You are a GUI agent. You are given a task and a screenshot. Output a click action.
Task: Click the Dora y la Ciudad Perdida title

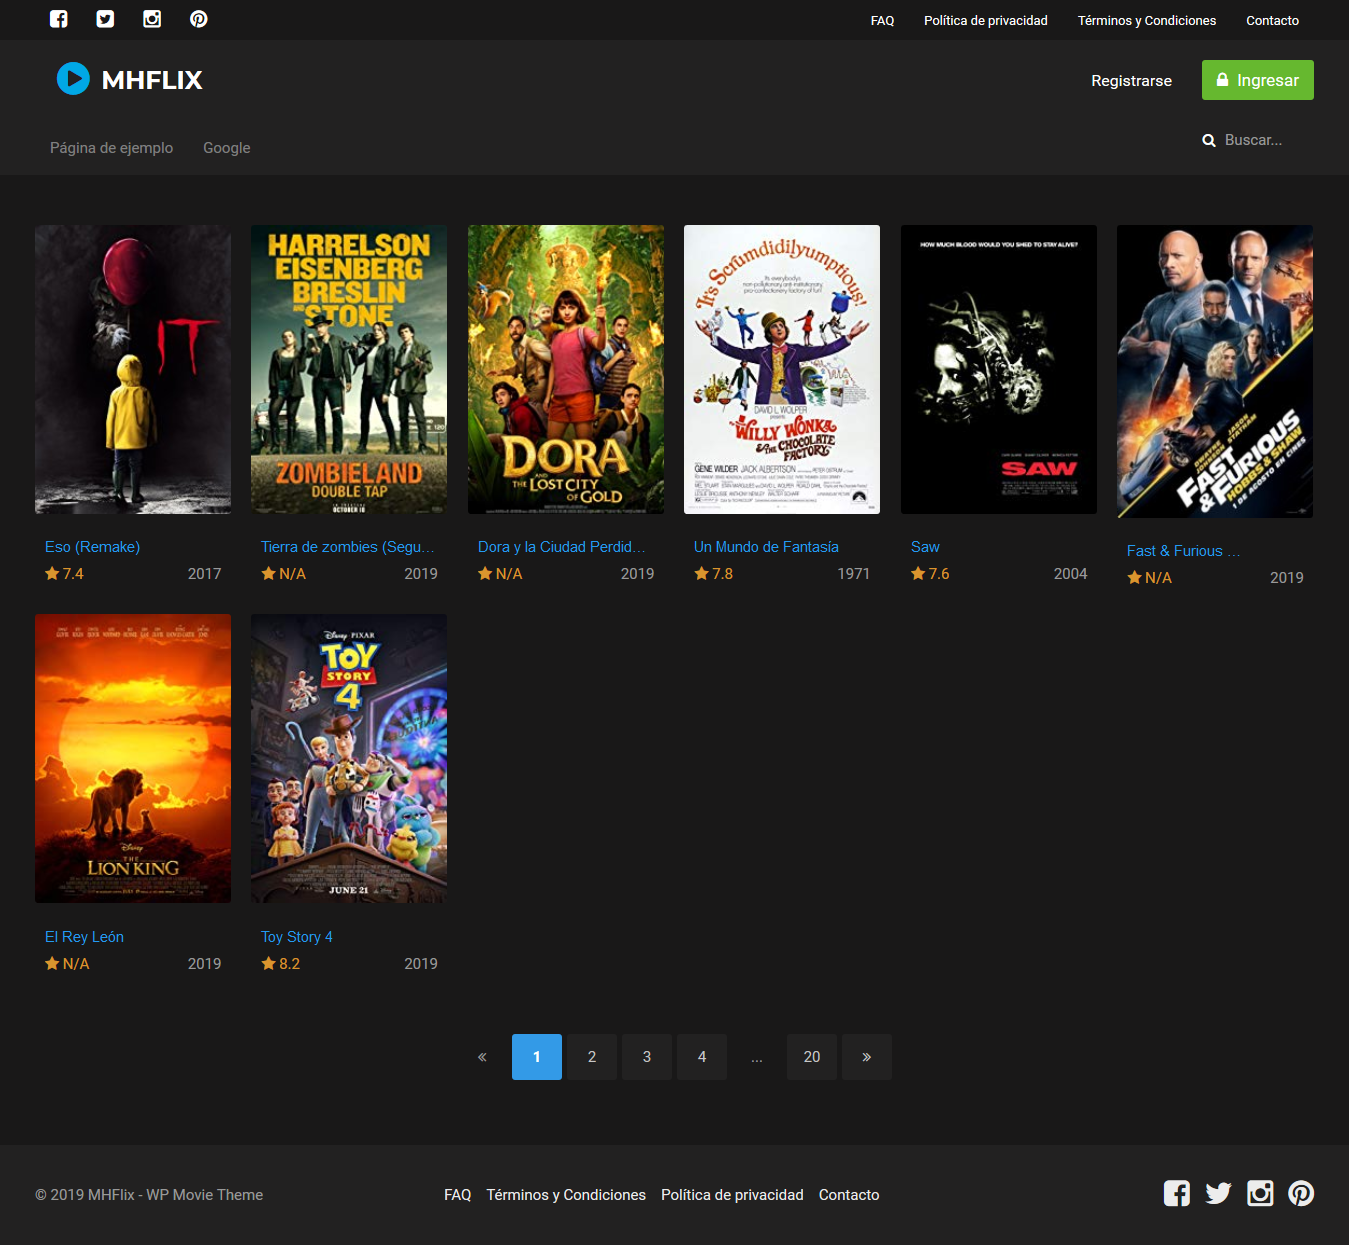point(562,547)
